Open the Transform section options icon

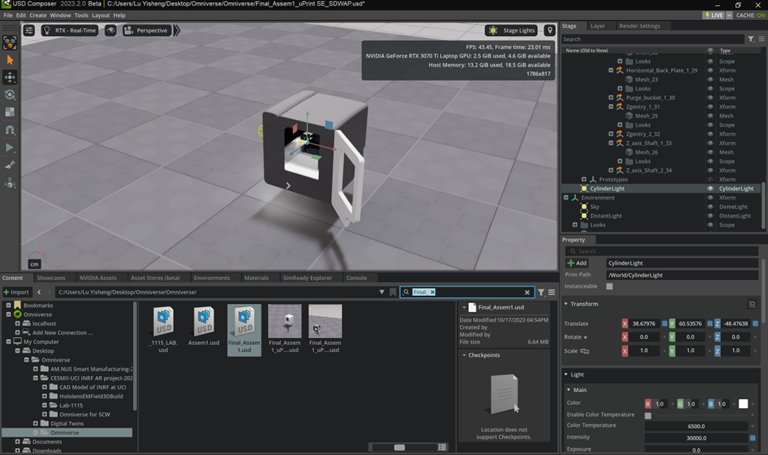[752, 304]
